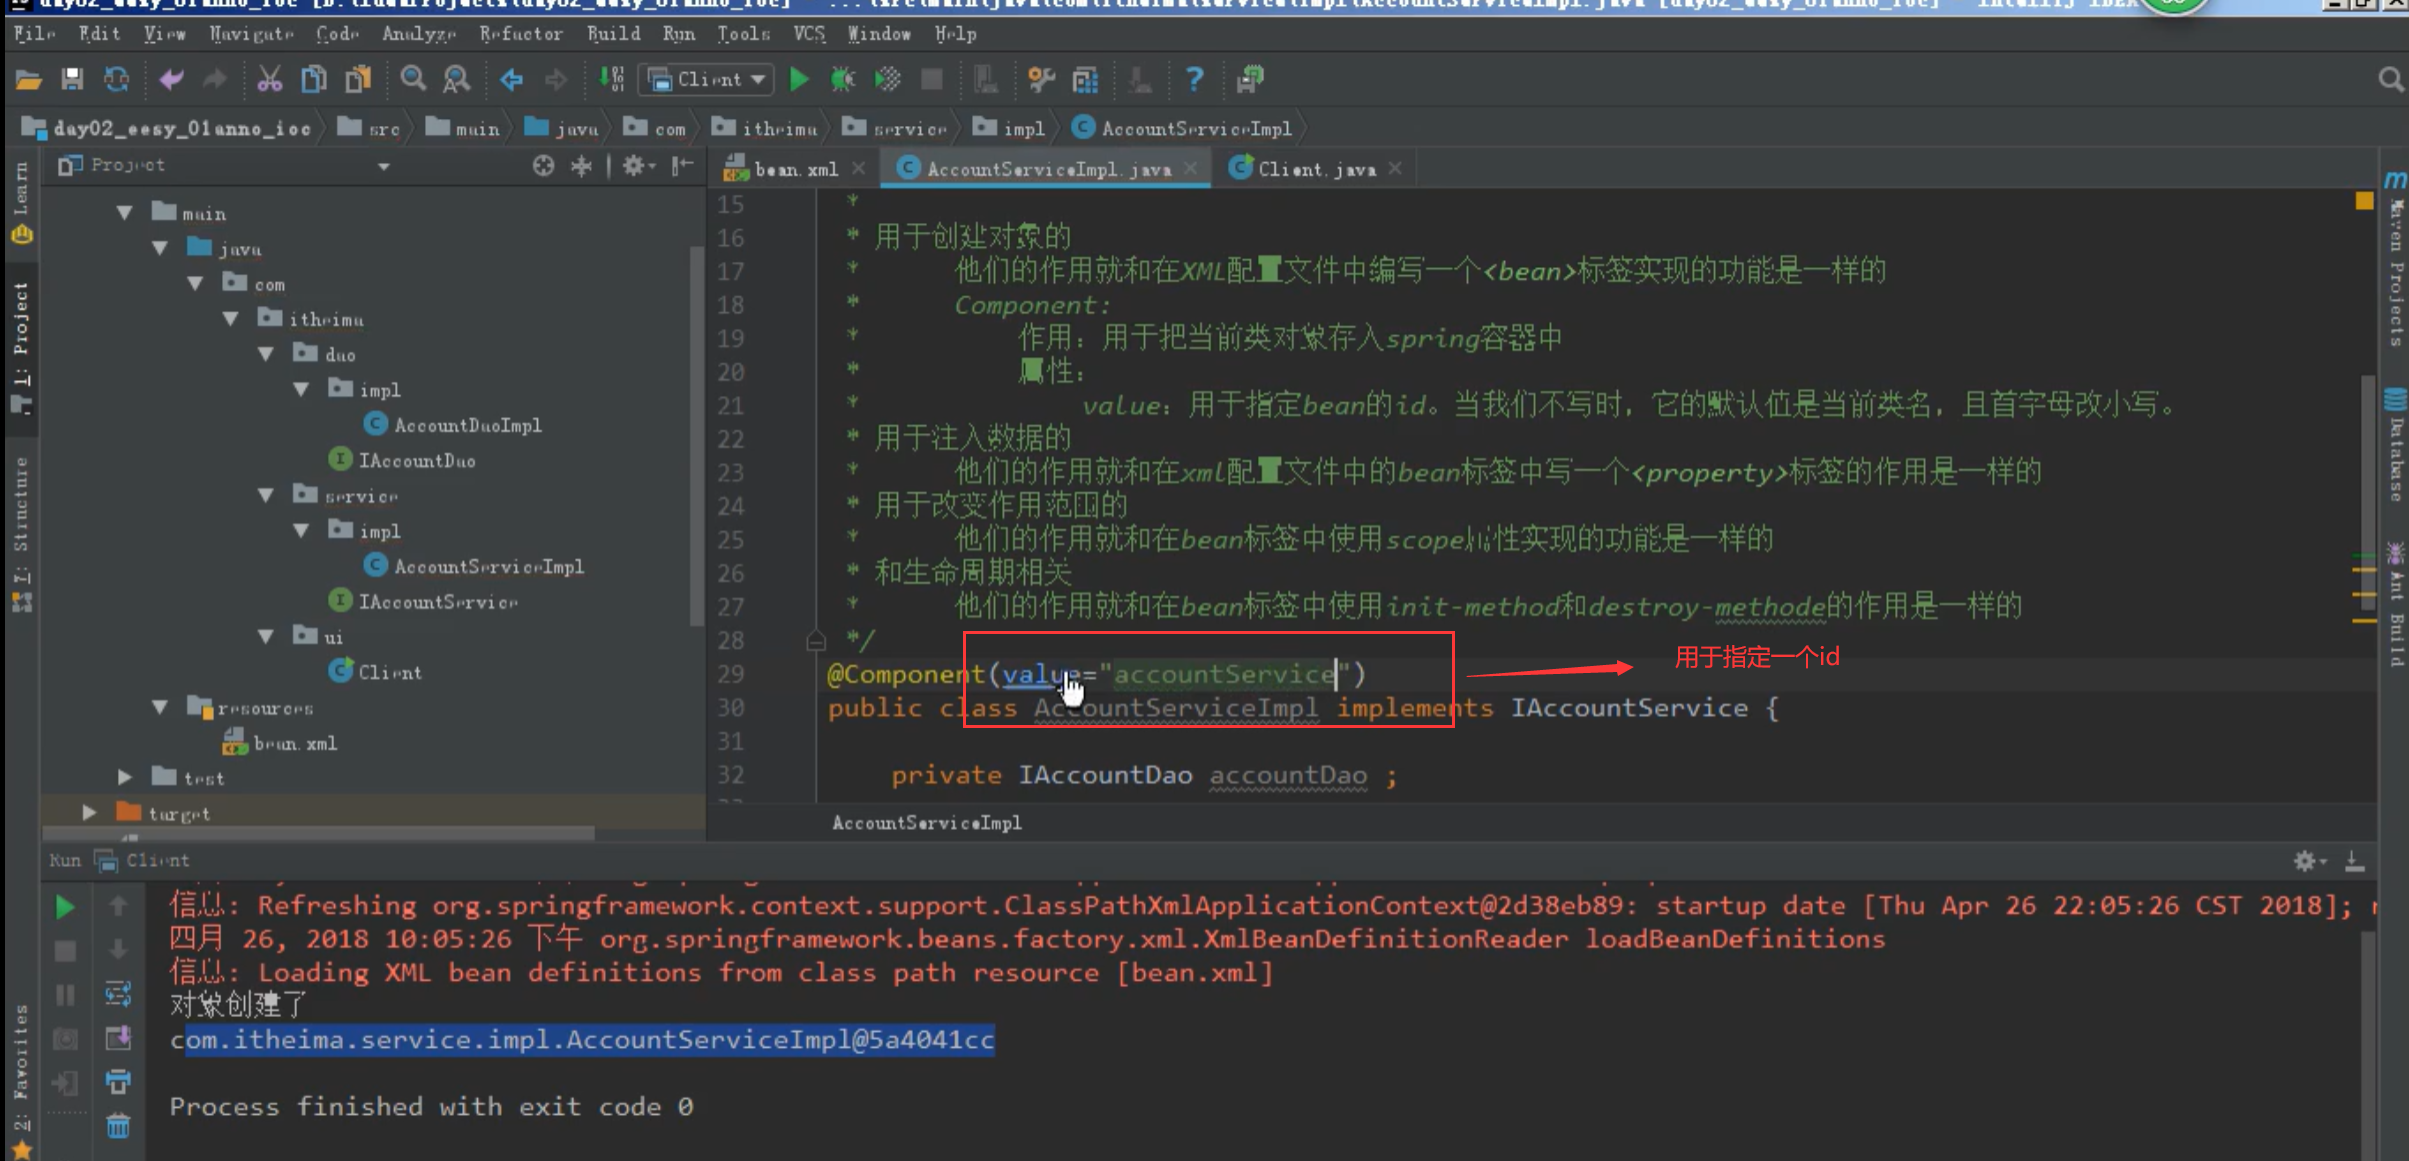Image resolution: width=2409 pixels, height=1161 pixels.
Task: Click the Find magnifier icon in toolbar
Action: point(412,79)
